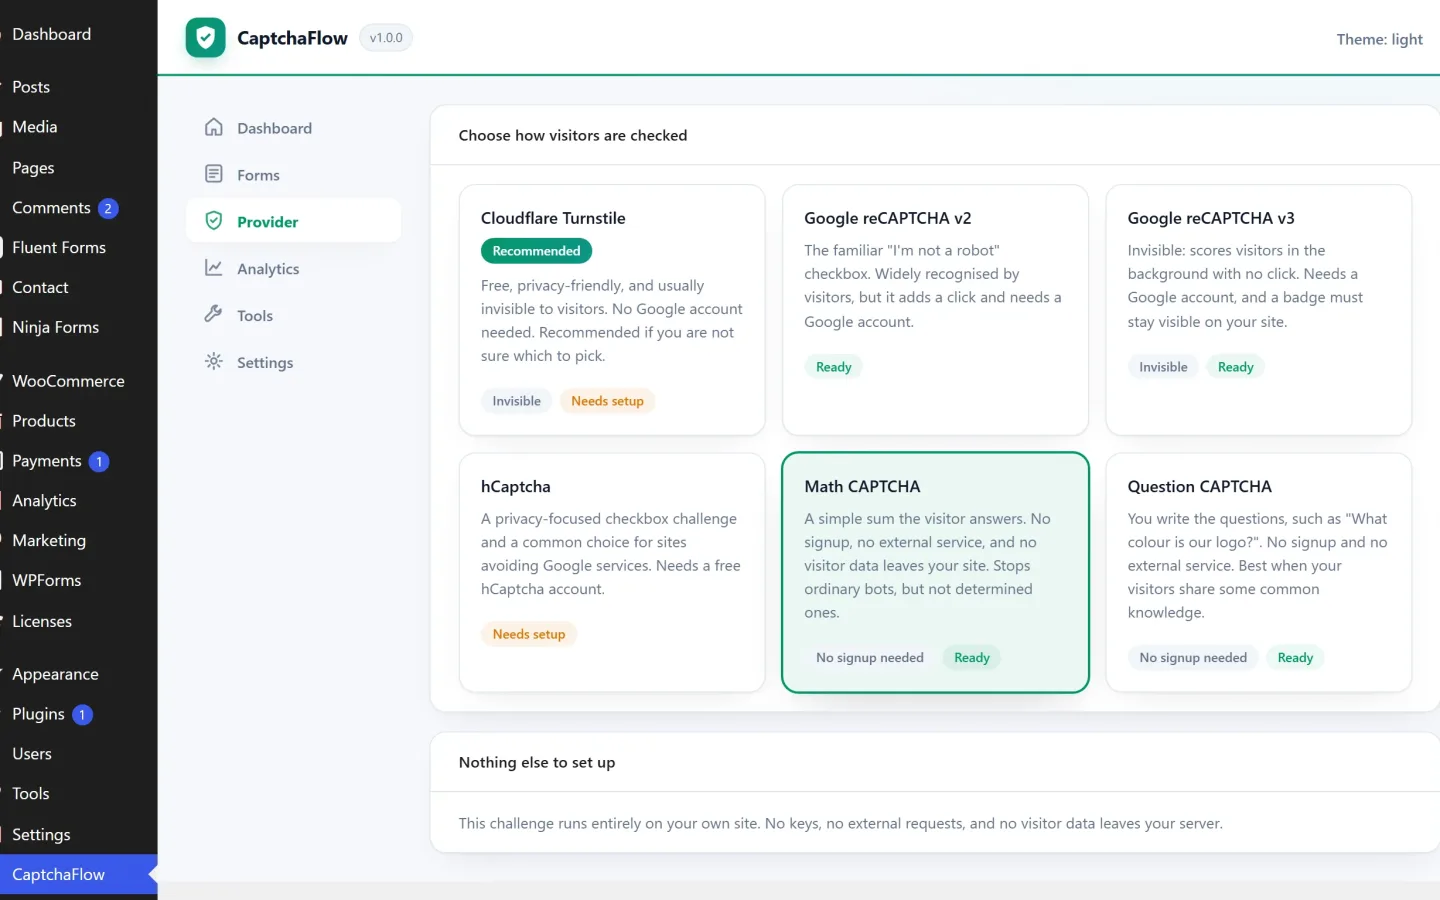Image resolution: width=1440 pixels, height=900 pixels.
Task: Click No signup needed badge on Math CAPTCHA
Action: (x=869, y=658)
